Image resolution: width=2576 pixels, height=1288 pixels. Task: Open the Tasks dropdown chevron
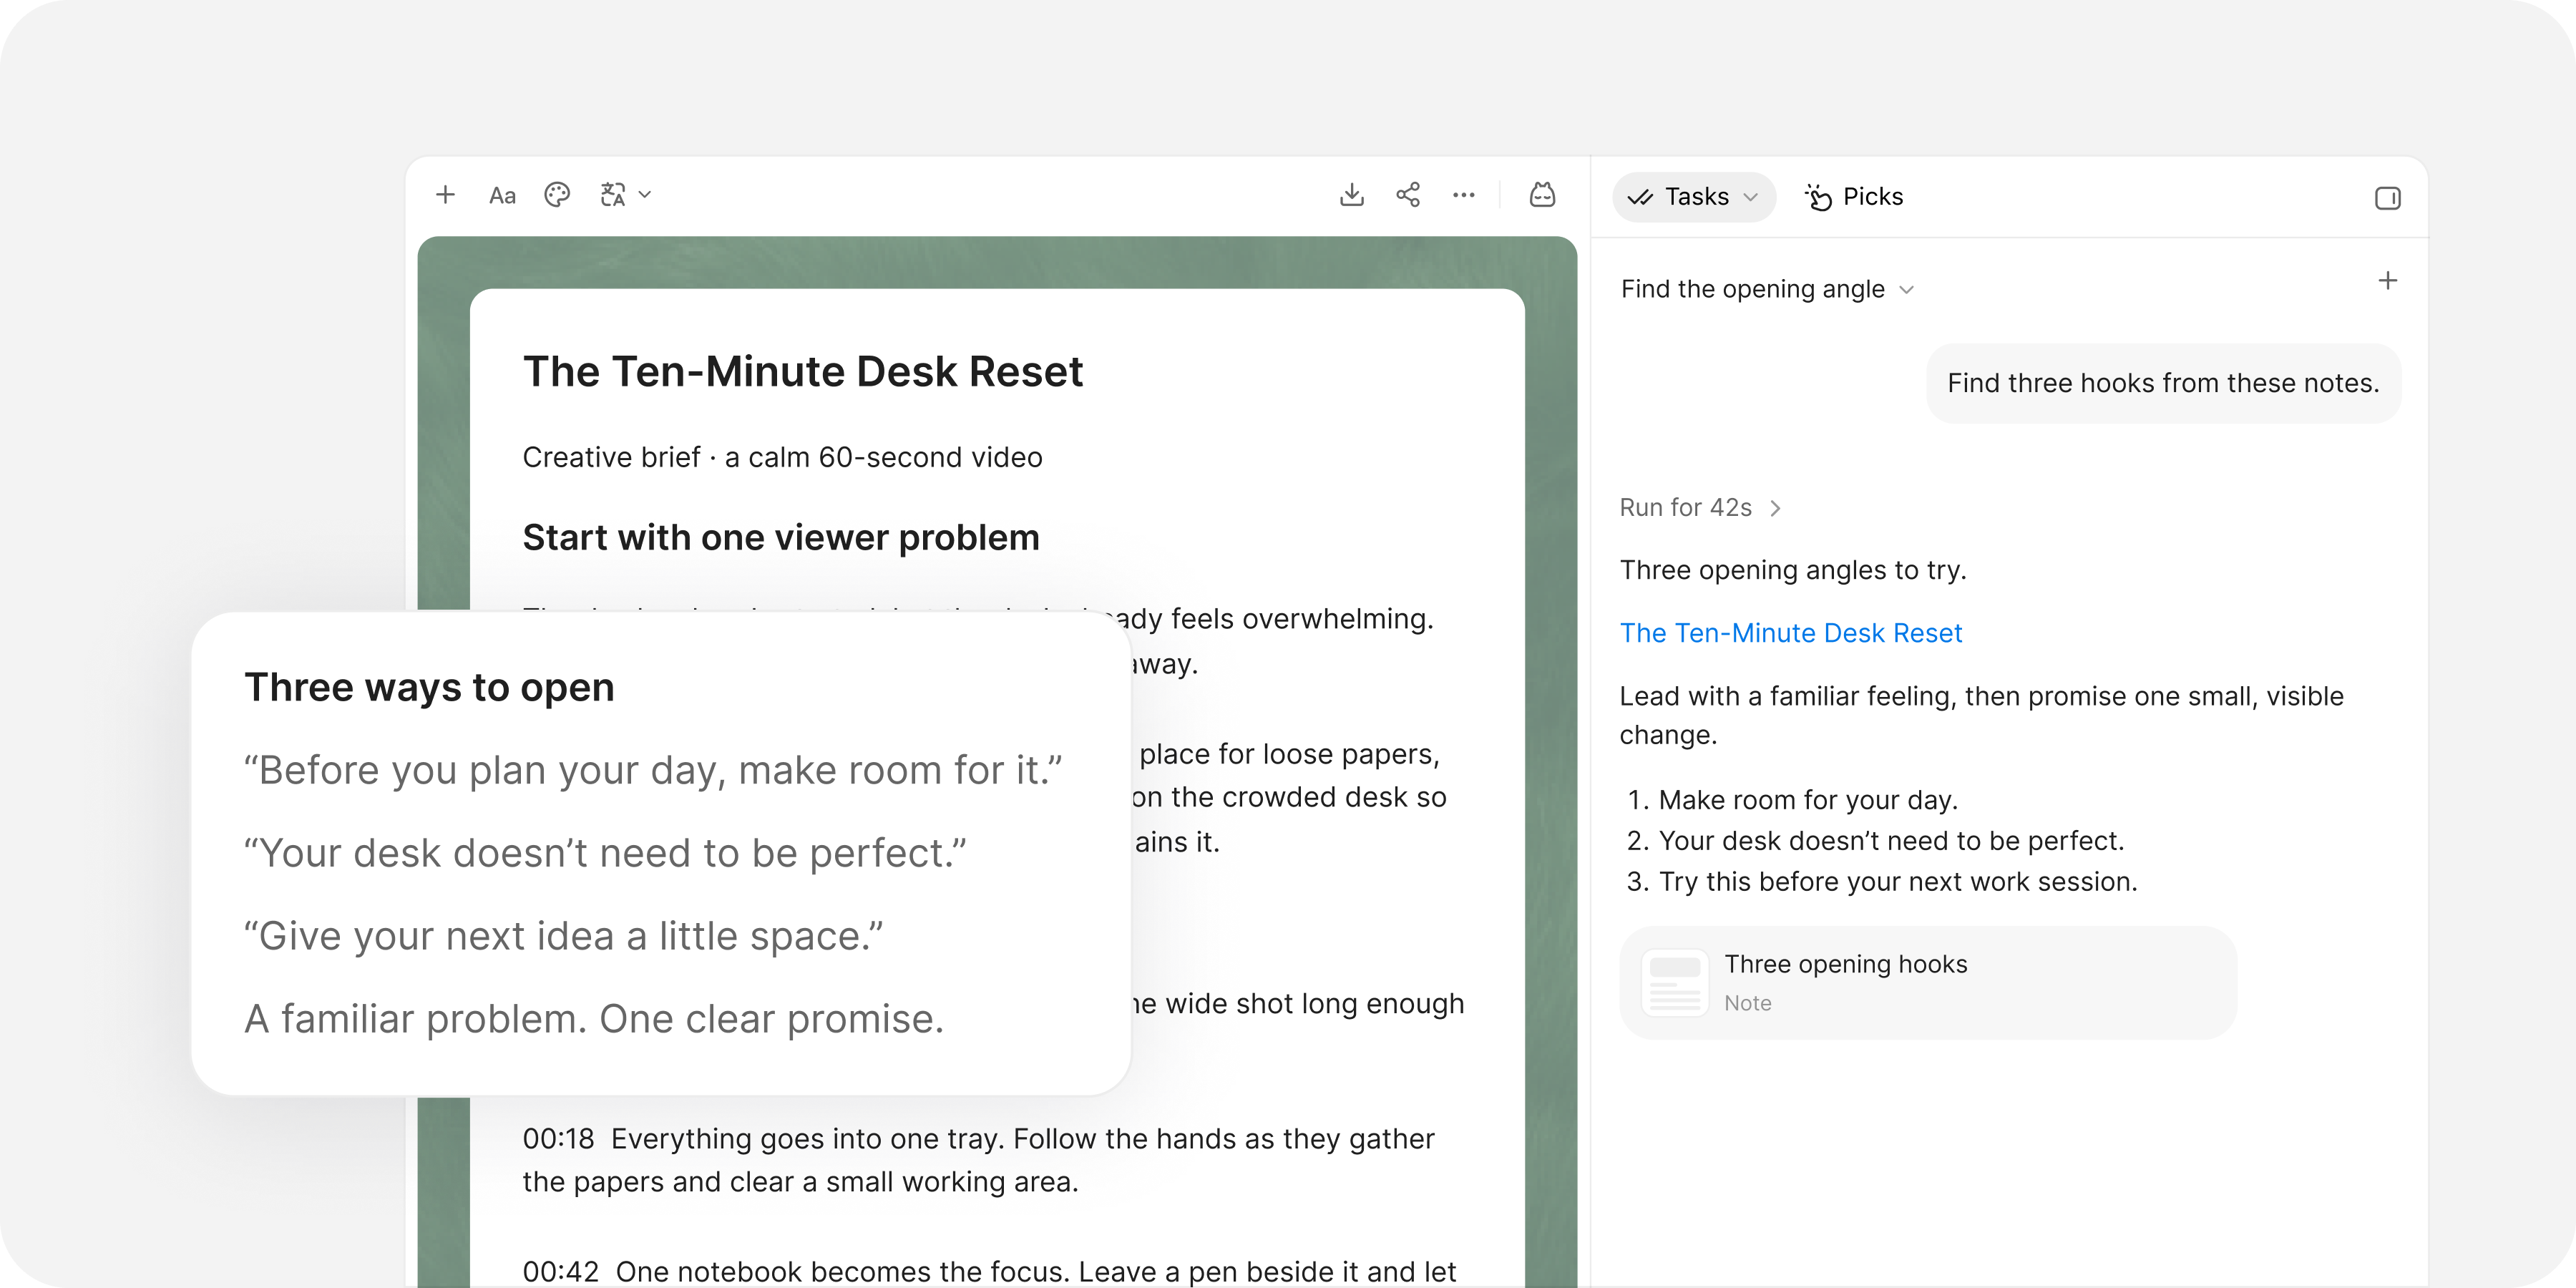click(1751, 197)
